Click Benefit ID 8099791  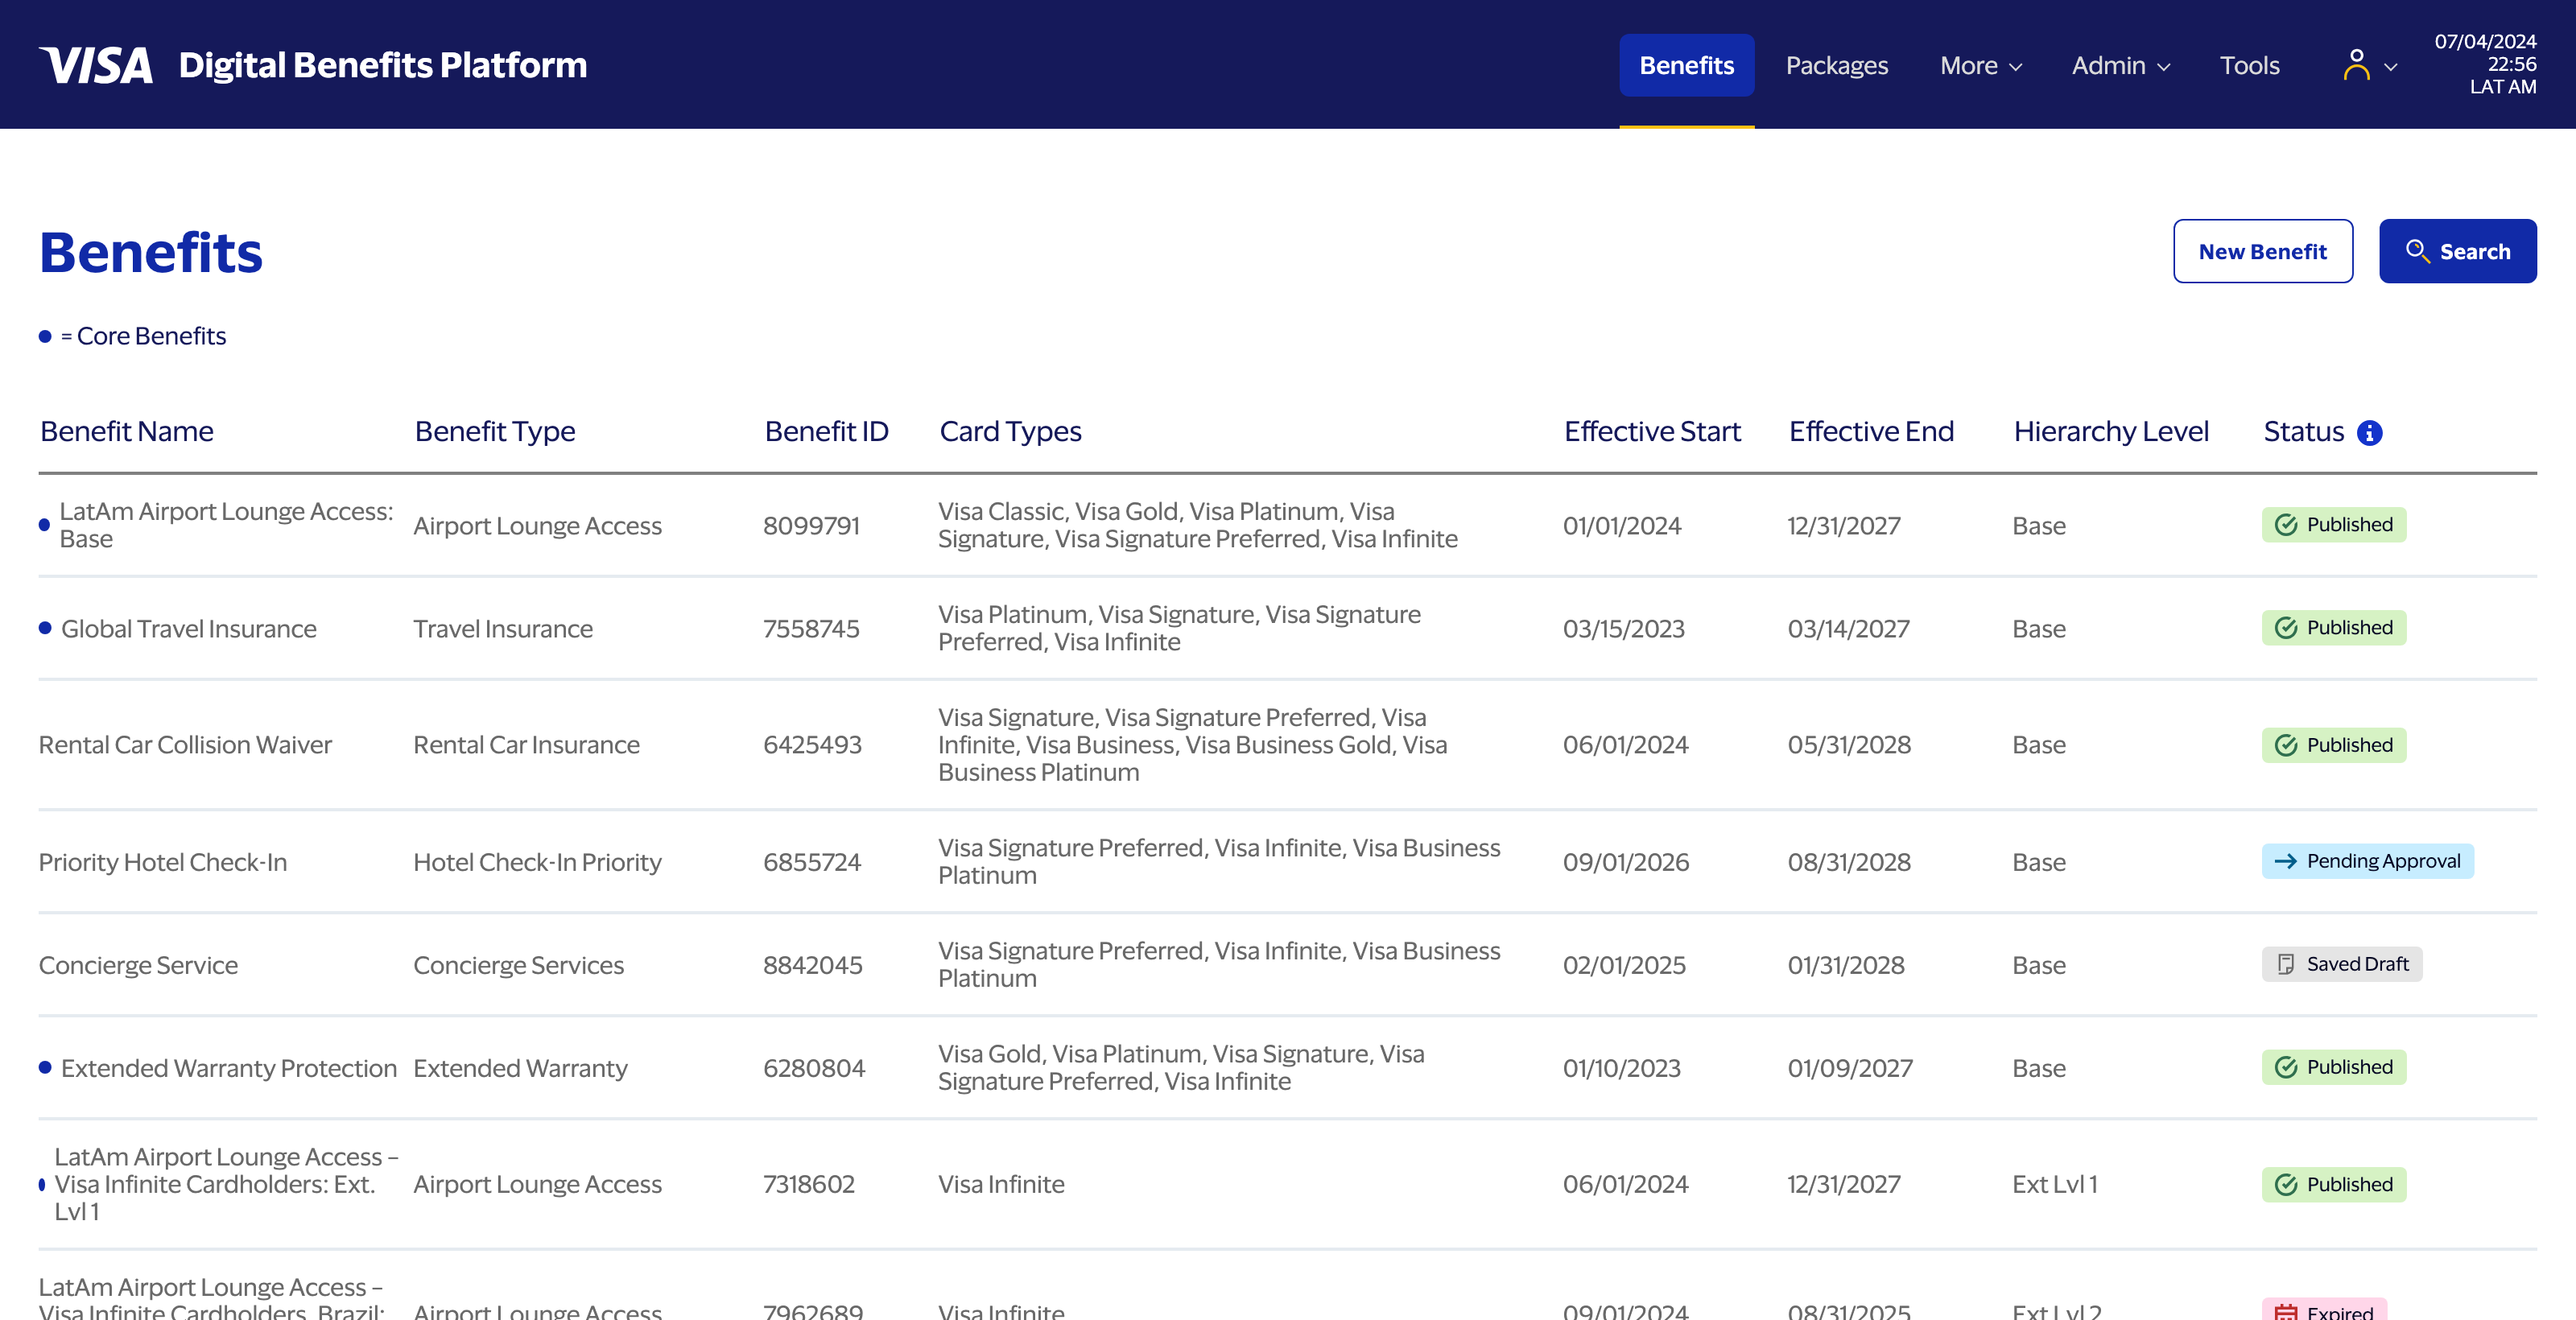coord(811,525)
